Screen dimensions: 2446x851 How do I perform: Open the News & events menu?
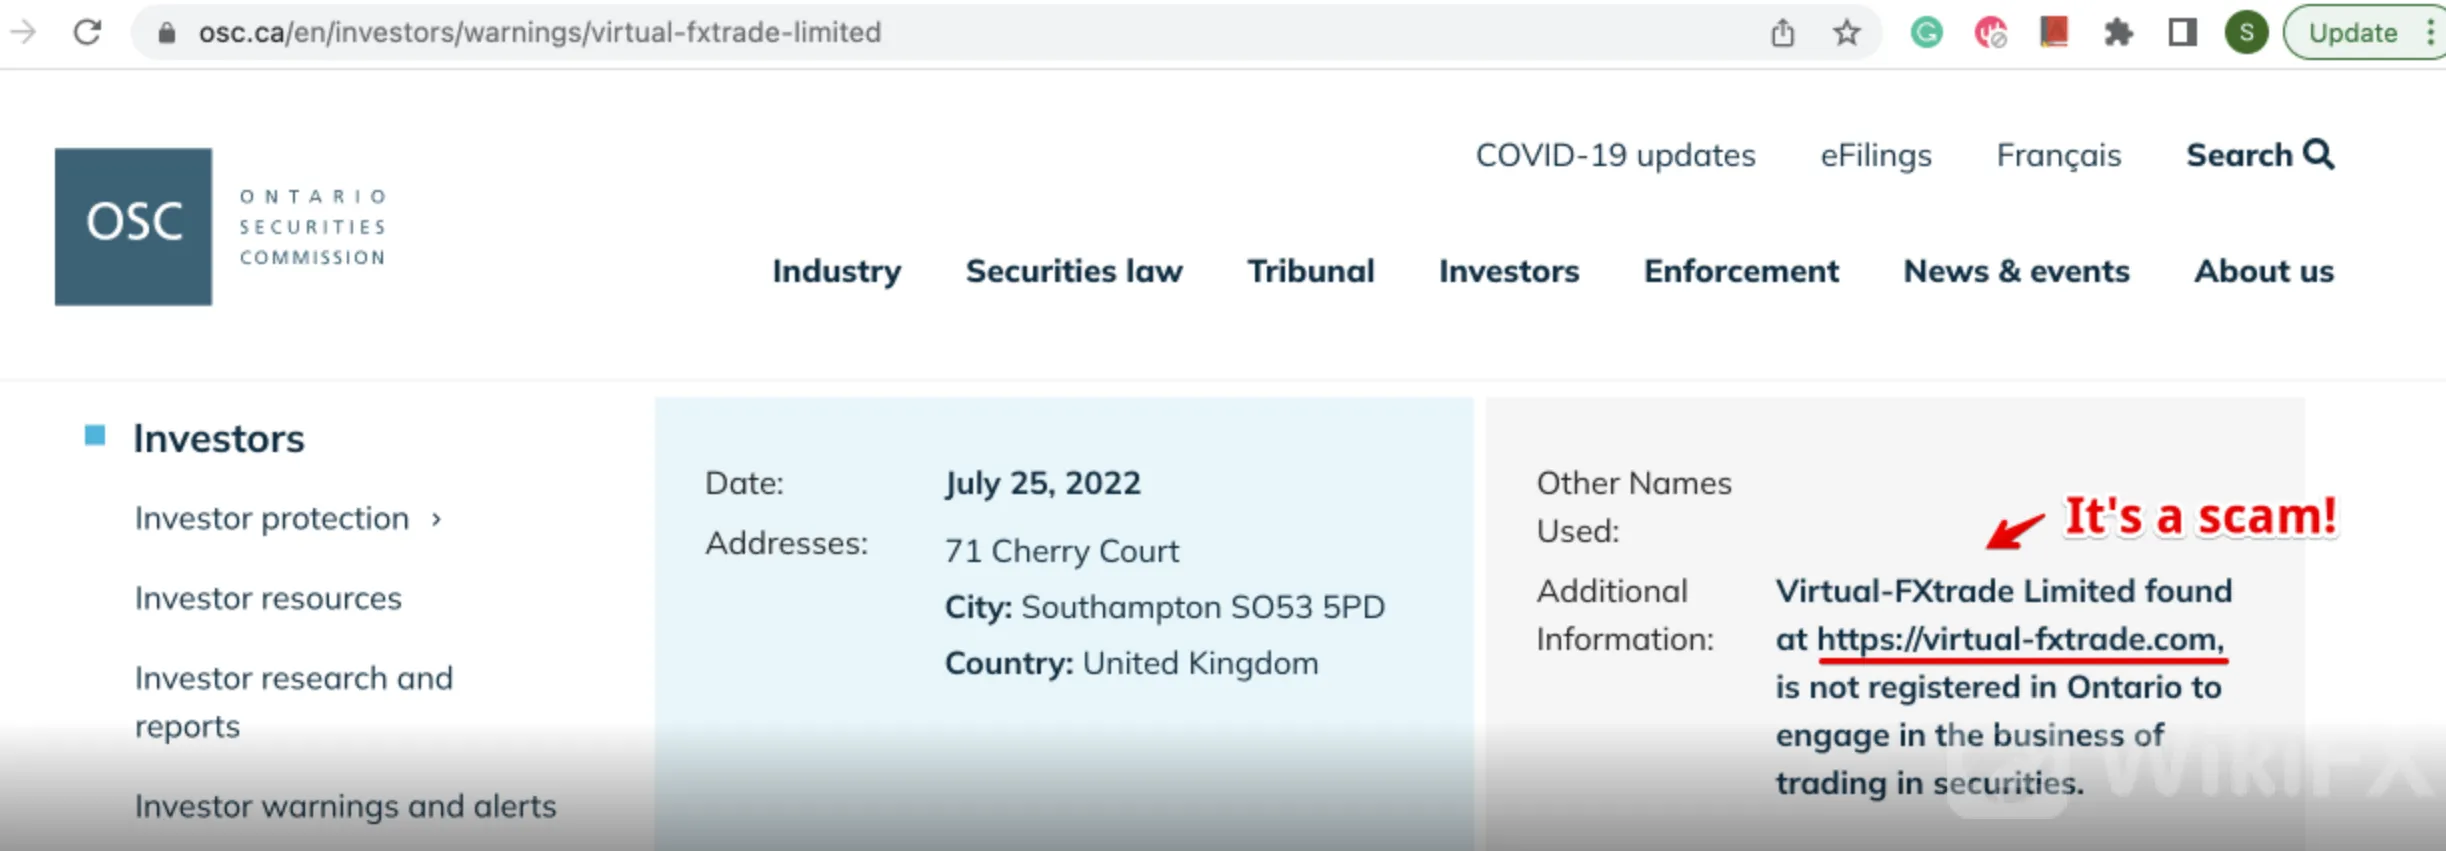tap(2016, 271)
